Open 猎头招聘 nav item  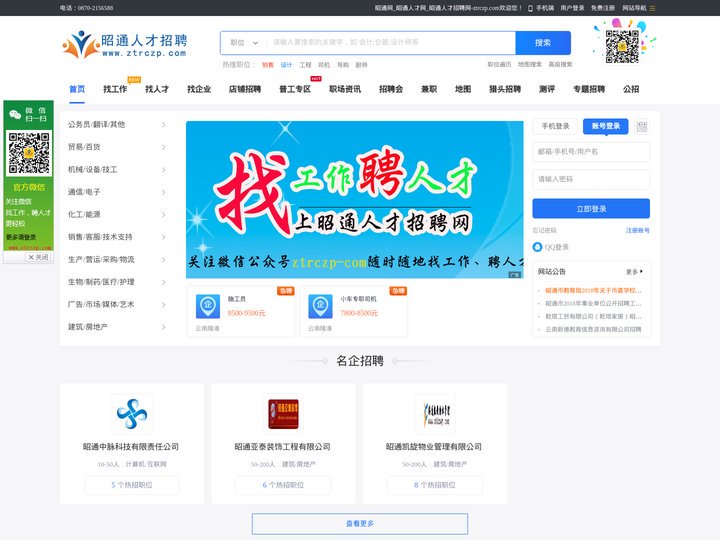[x=505, y=89]
